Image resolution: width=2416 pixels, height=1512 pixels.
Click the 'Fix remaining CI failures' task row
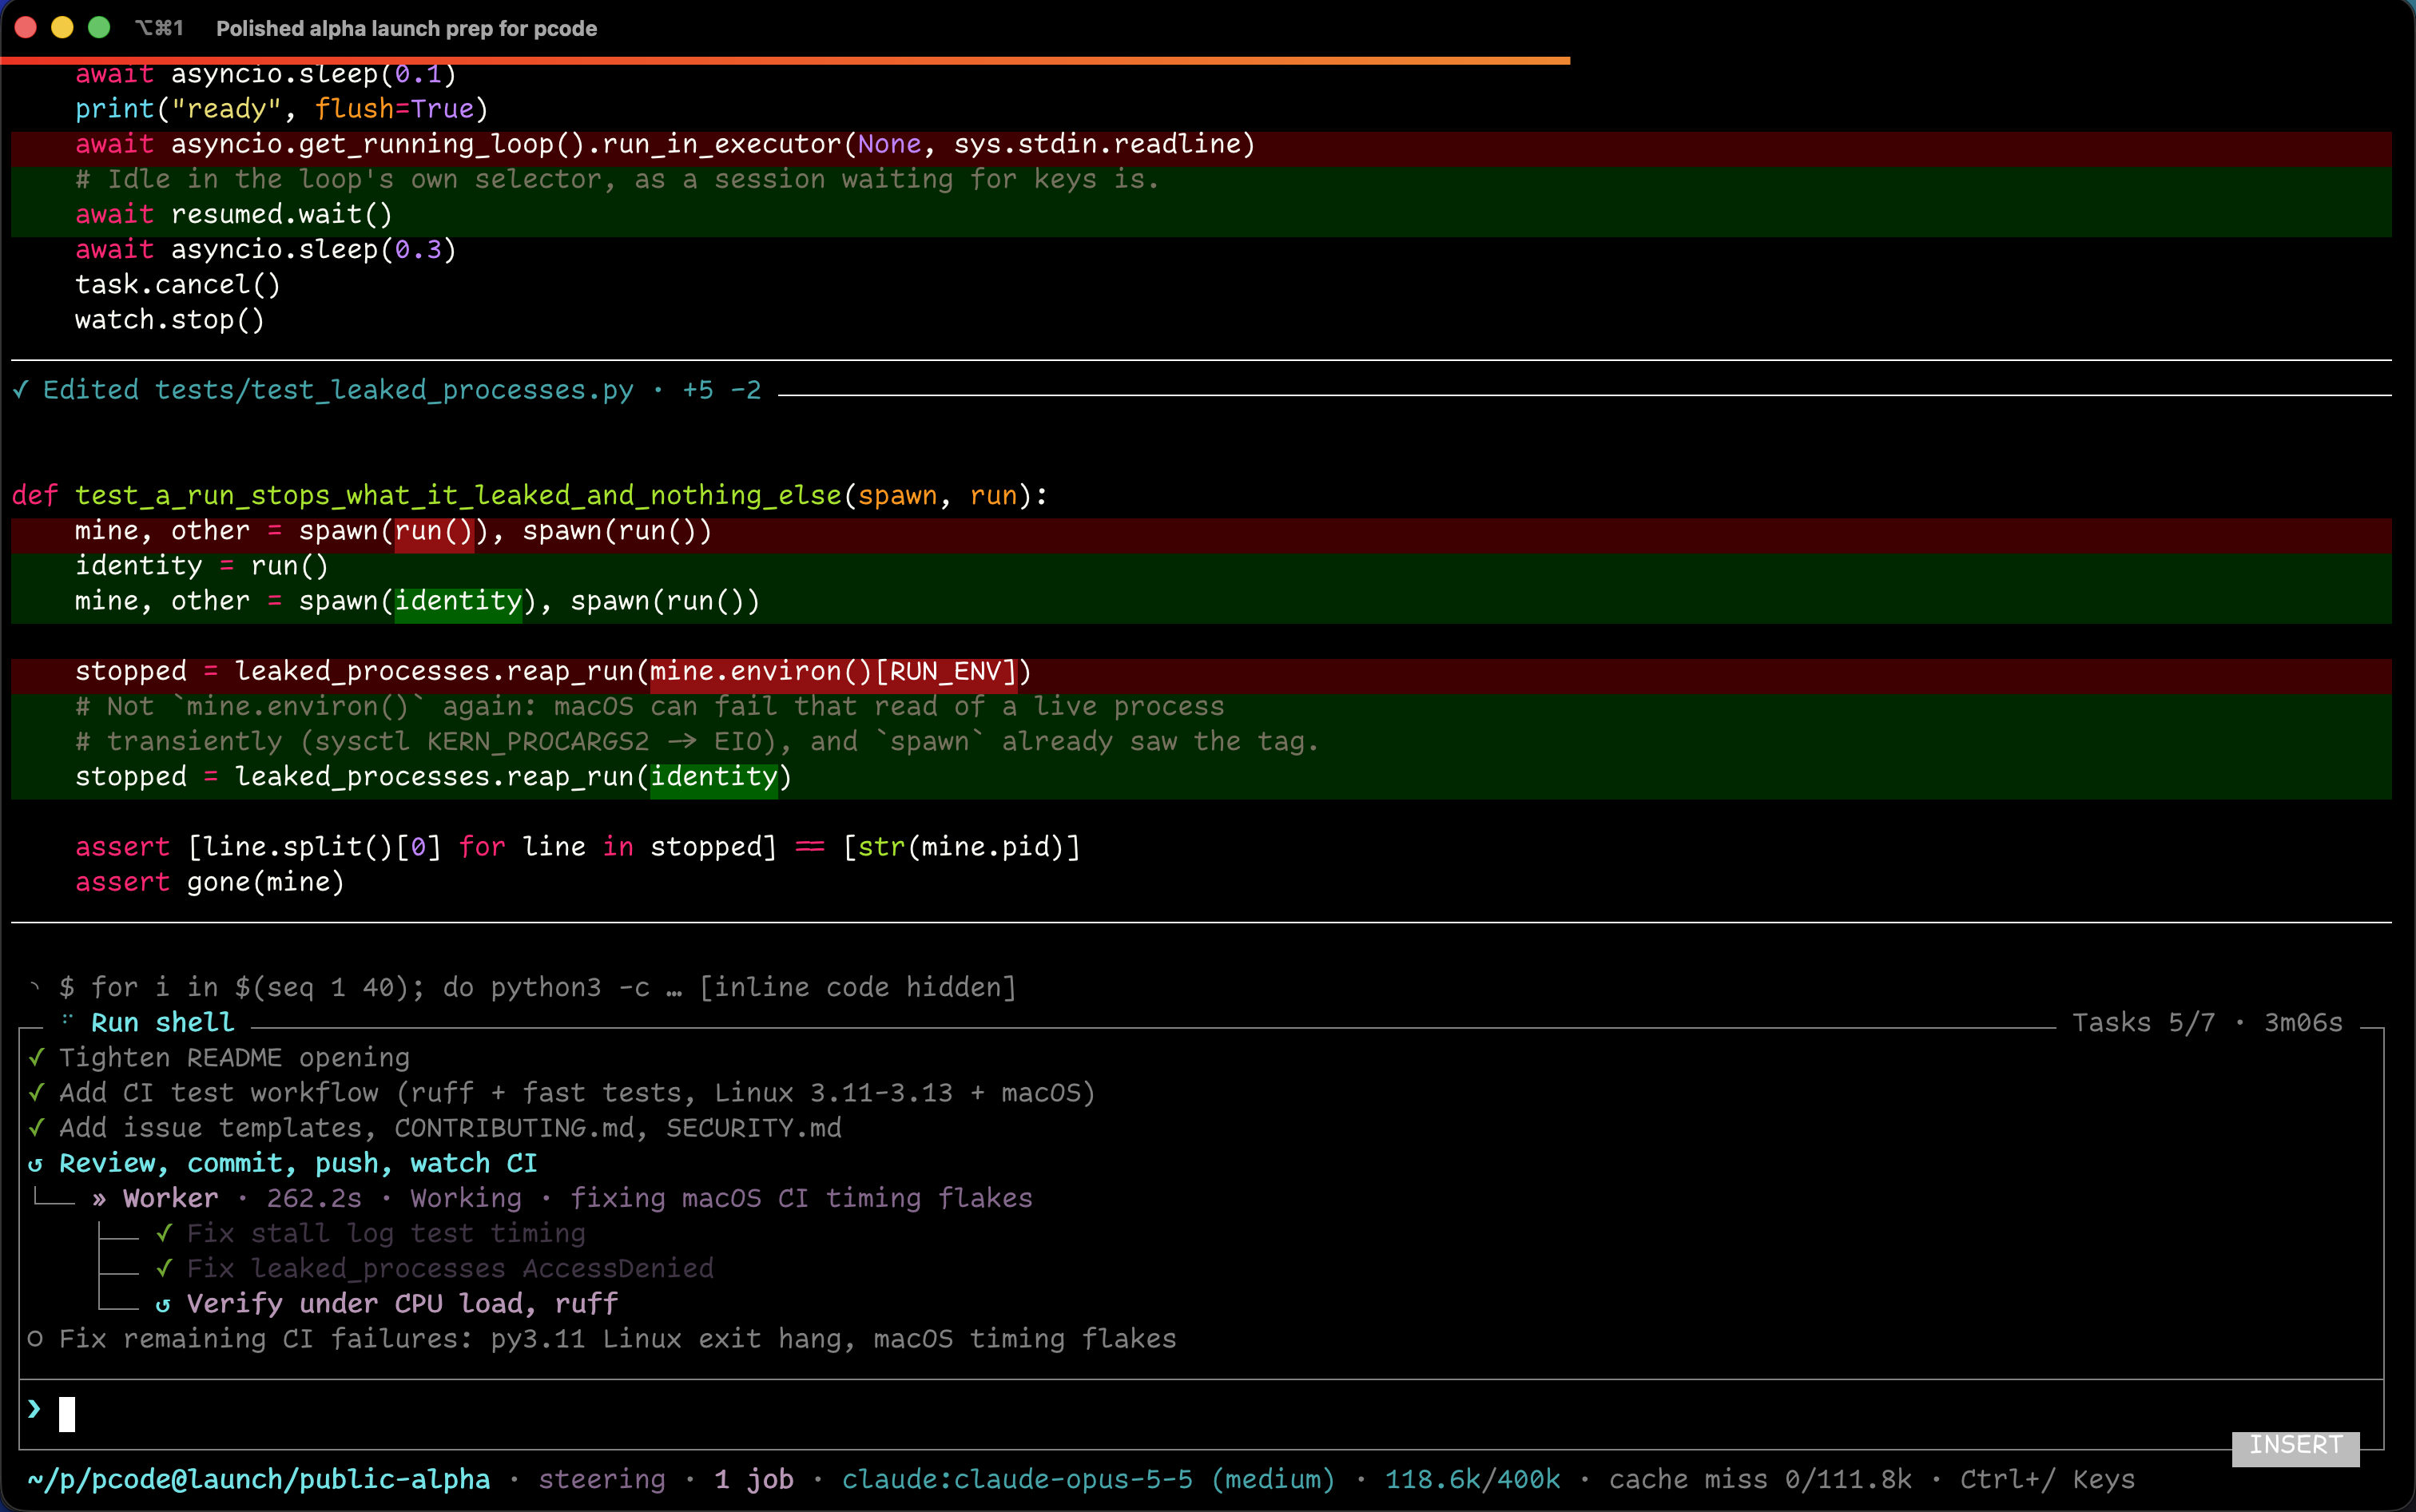(617, 1339)
